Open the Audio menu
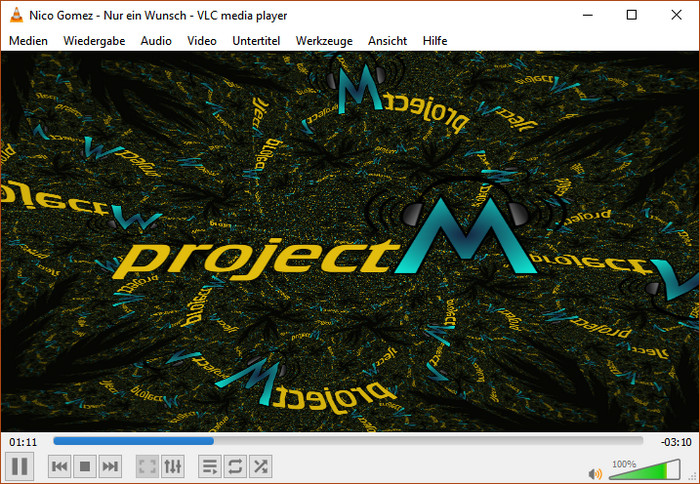This screenshot has height=484, width=700. (156, 41)
